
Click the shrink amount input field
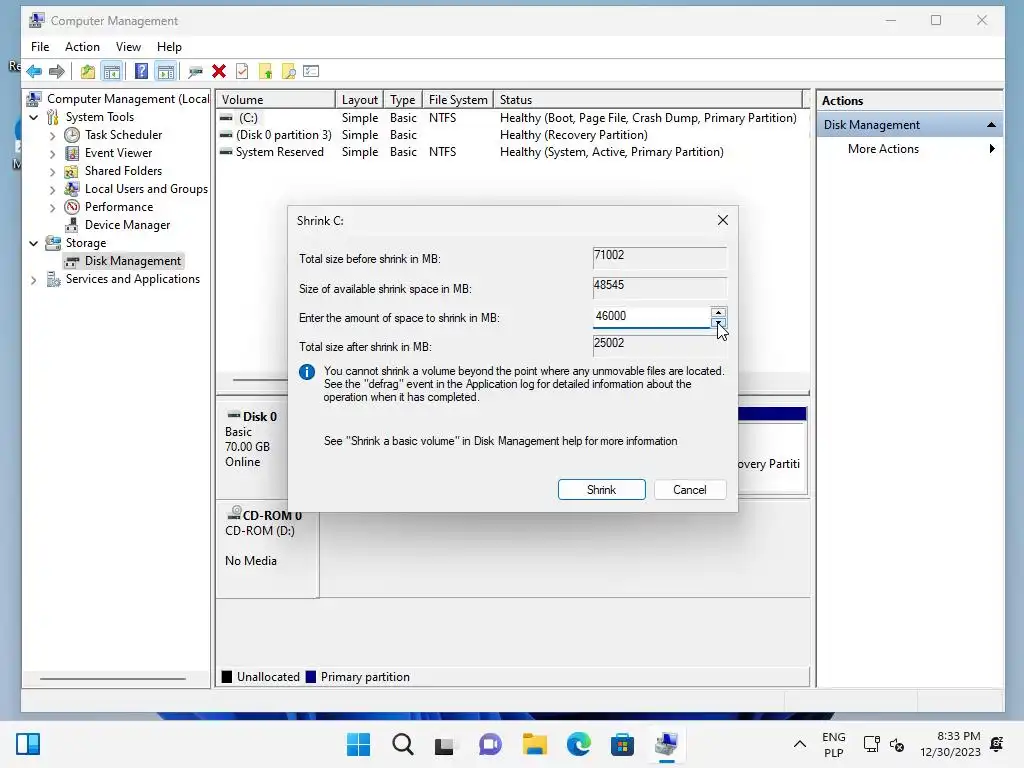coord(652,316)
